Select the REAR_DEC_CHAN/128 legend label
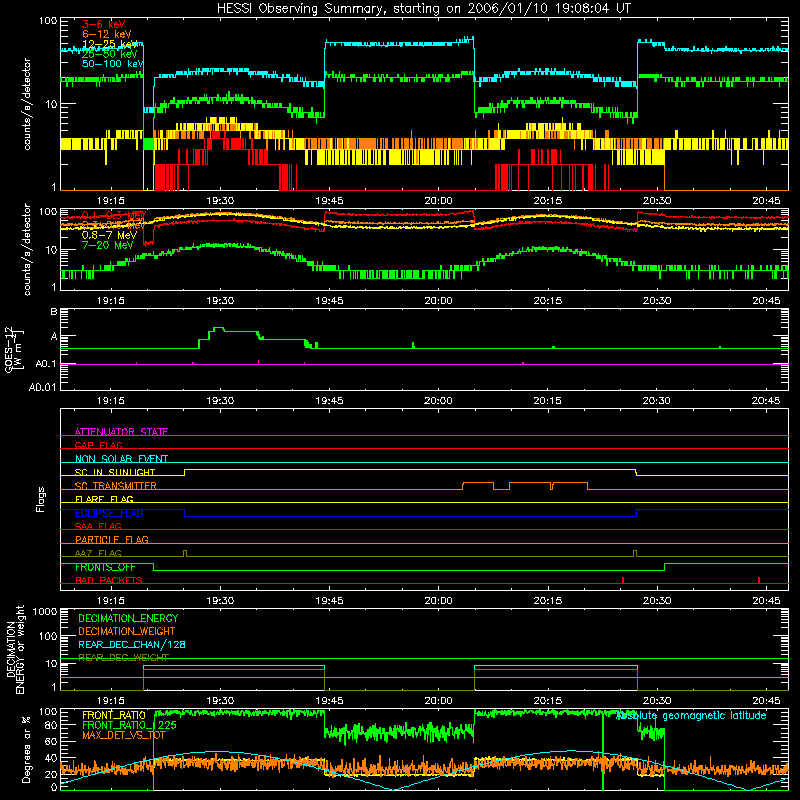The image size is (800, 800). [x=132, y=644]
